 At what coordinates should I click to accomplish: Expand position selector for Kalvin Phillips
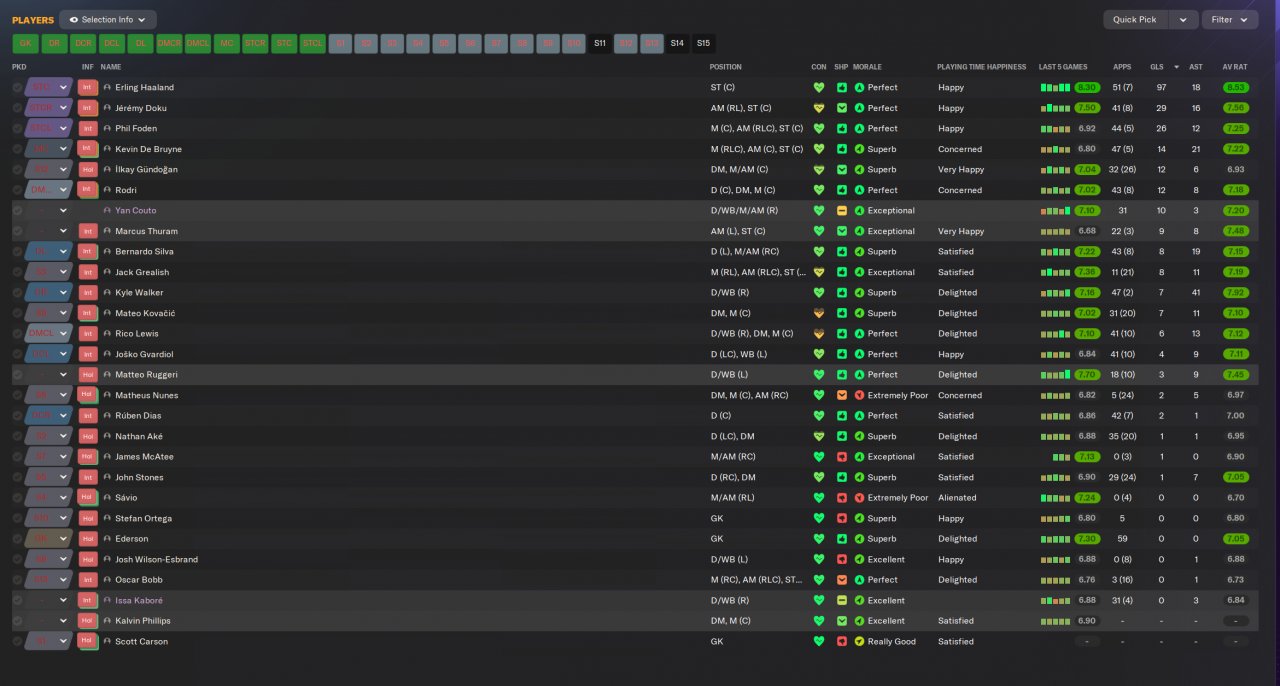[63, 620]
